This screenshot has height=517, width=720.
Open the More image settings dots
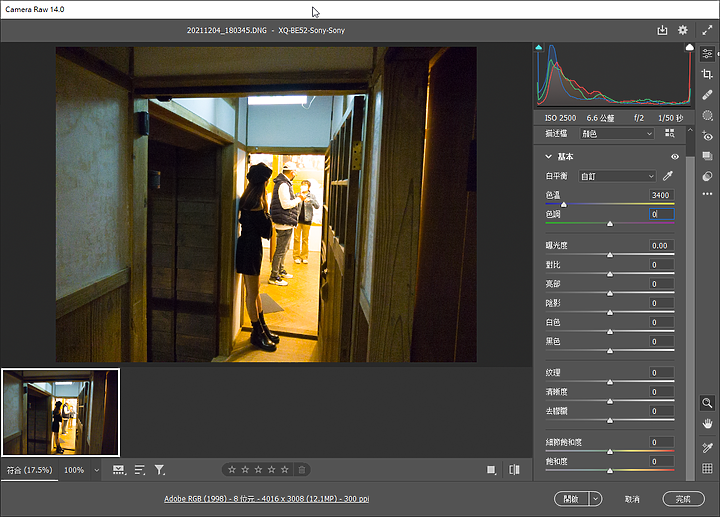point(707,194)
